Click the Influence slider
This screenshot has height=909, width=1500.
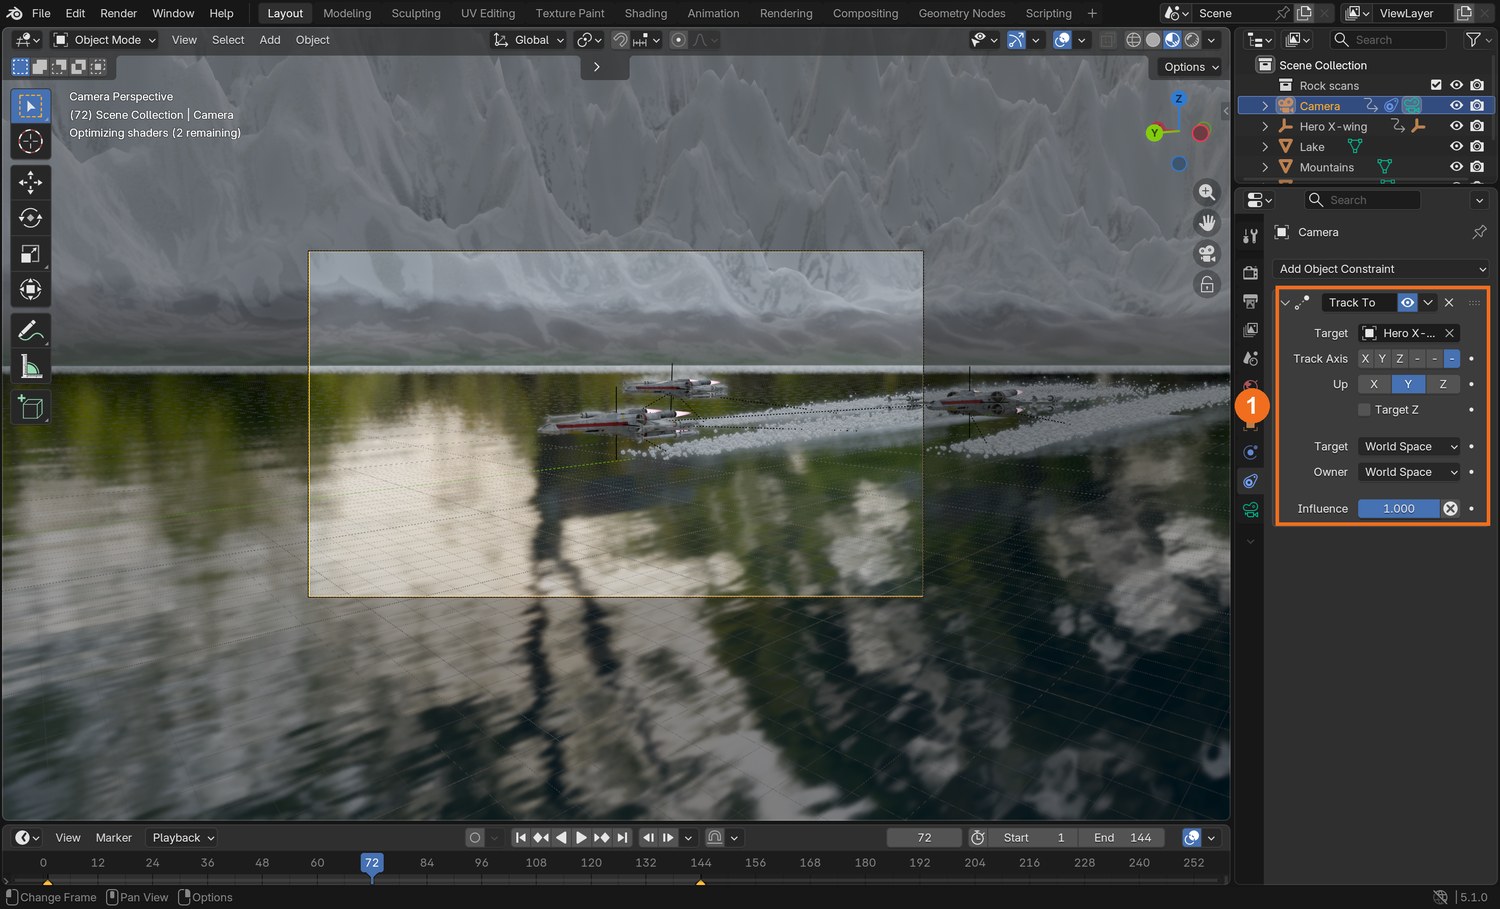point(1399,509)
